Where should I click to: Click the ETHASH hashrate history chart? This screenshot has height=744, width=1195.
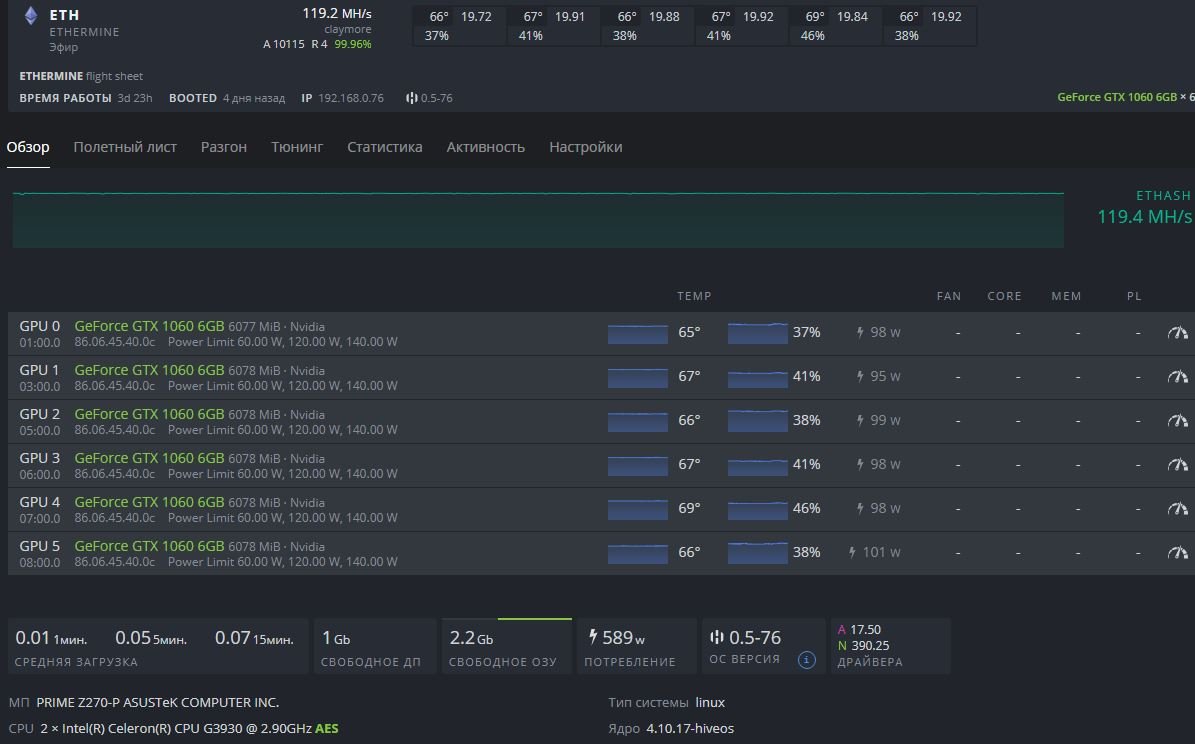pos(538,220)
